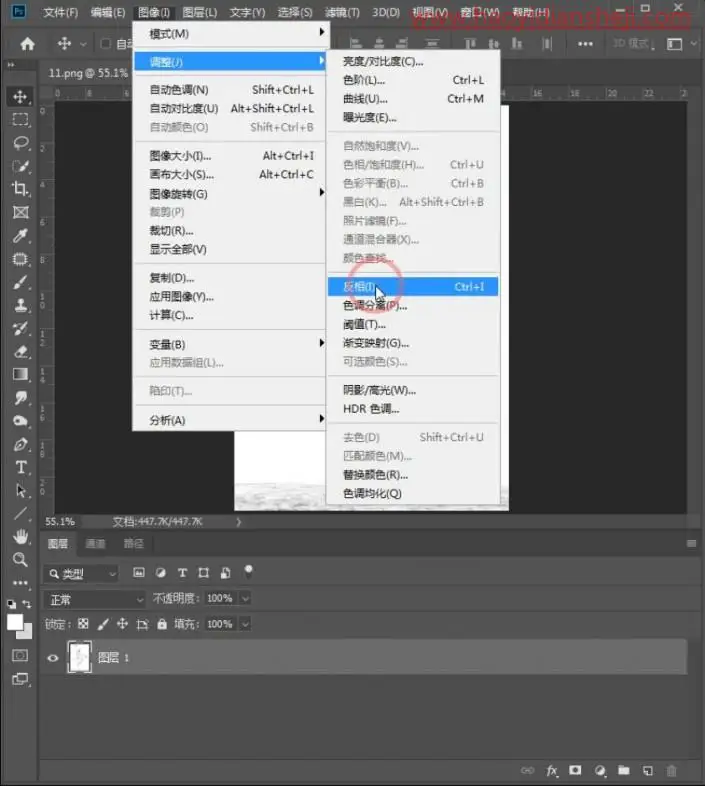Choose 曲线(U)... from the submenu

click(x=413, y=99)
